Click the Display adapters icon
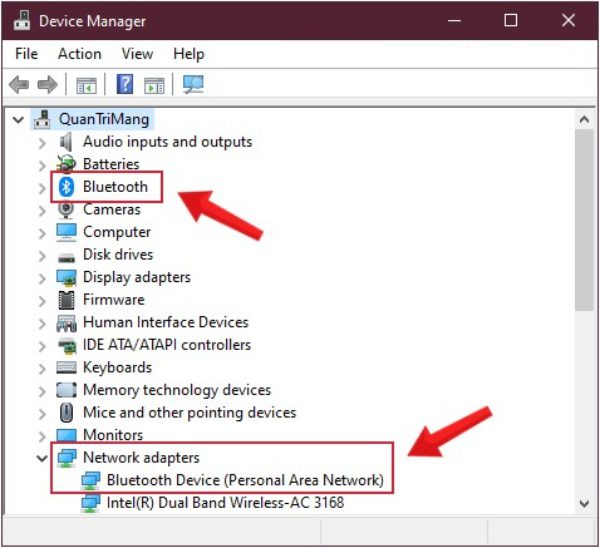The width and height of the screenshot is (600, 548). (66, 277)
